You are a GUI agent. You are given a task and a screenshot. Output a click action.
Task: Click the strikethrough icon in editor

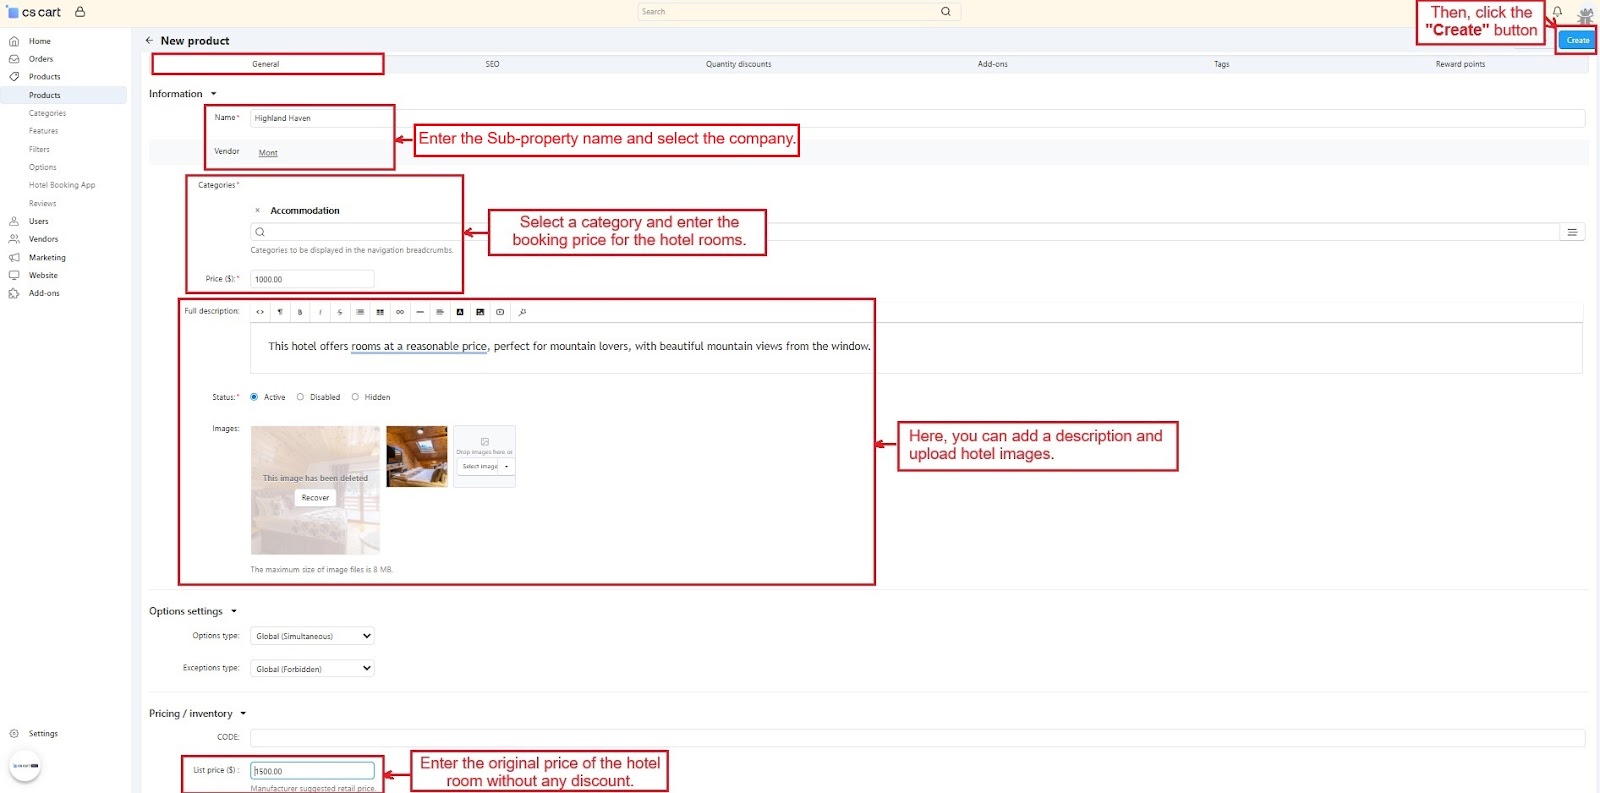pyautogui.click(x=340, y=312)
